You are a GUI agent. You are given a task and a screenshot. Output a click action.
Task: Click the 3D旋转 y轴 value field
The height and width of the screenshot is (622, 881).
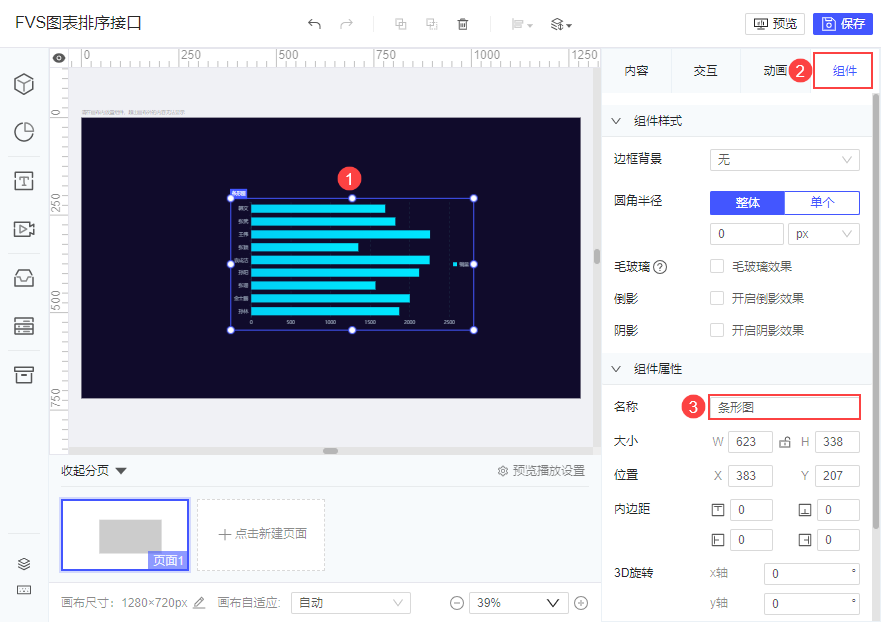811,603
